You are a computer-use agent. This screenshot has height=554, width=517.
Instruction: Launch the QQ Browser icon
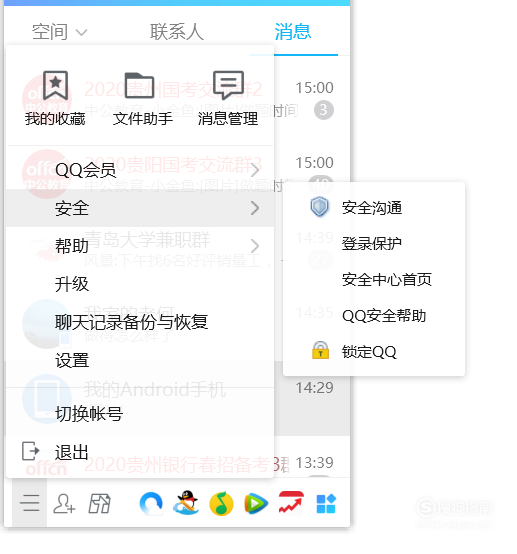coord(151,503)
